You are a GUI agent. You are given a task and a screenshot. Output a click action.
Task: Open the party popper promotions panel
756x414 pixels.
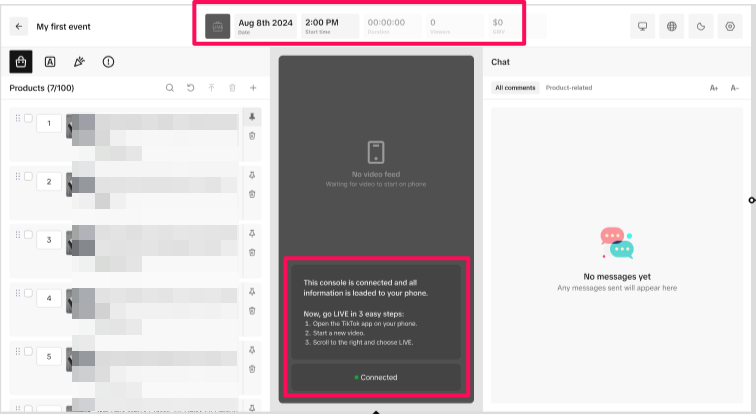point(79,62)
